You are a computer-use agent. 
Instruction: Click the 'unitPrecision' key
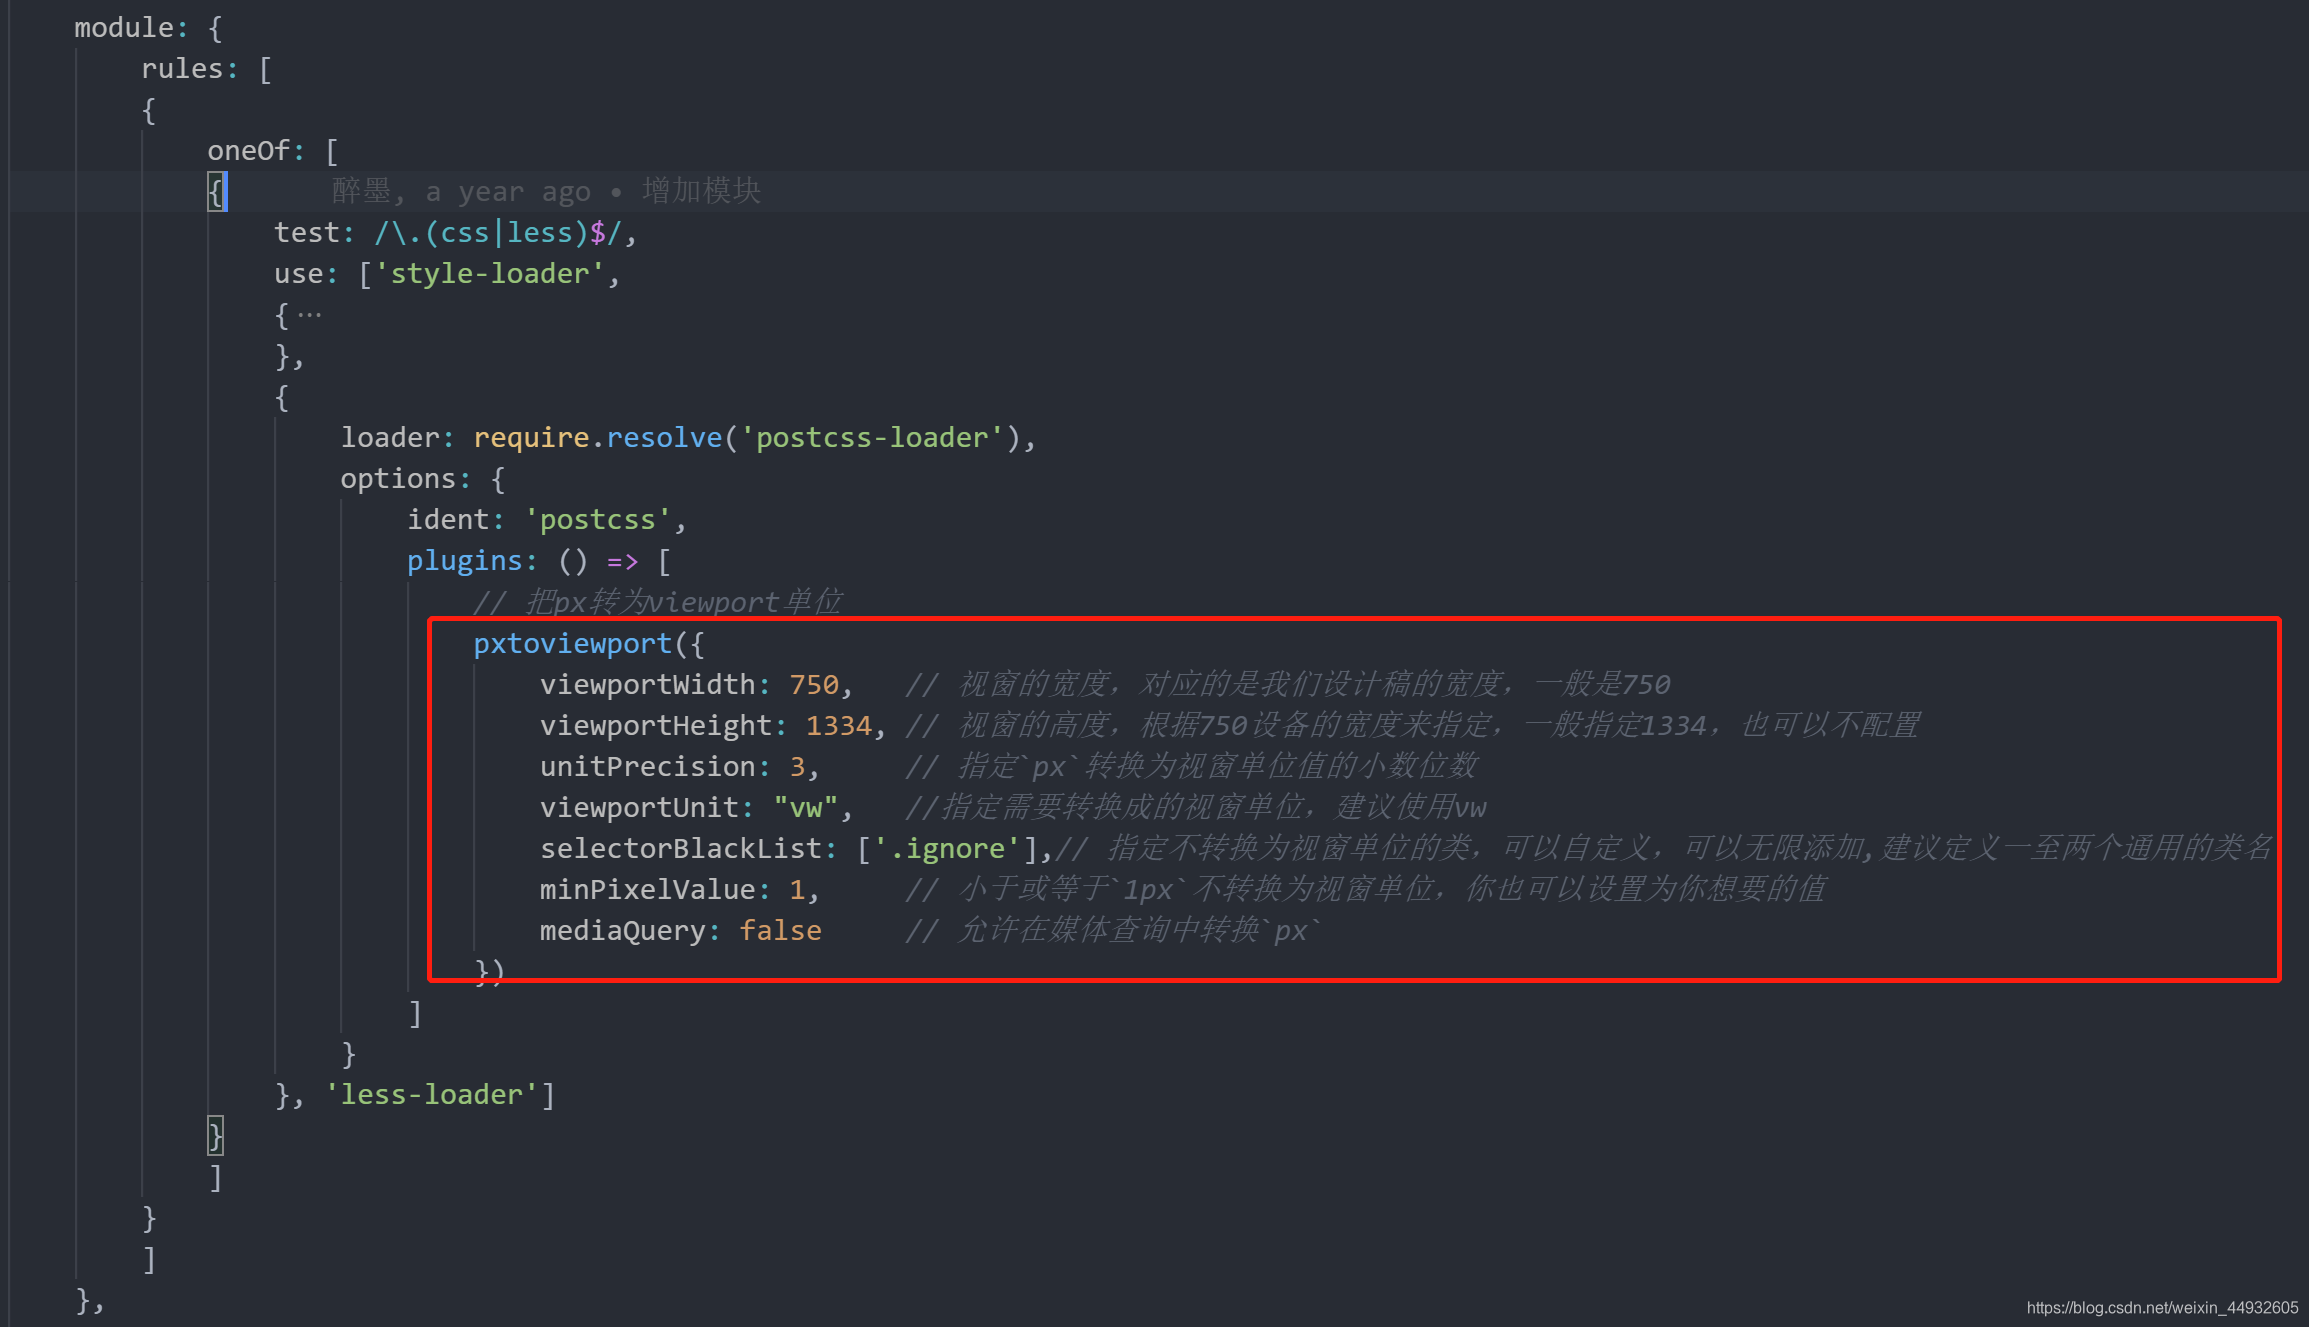(648, 767)
